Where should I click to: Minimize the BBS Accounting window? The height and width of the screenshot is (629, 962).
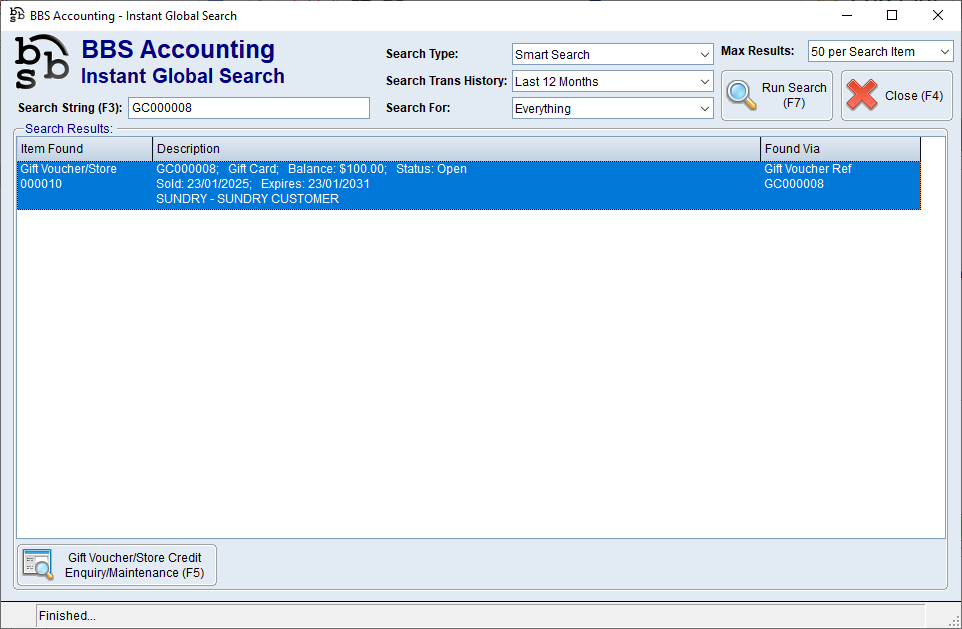846,15
